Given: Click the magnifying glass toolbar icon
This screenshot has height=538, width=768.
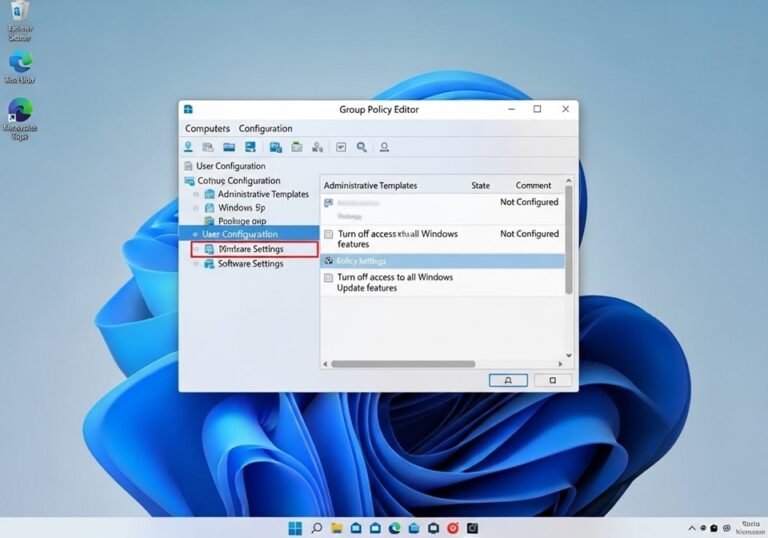Looking at the screenshot, I should tap(361, 147).
